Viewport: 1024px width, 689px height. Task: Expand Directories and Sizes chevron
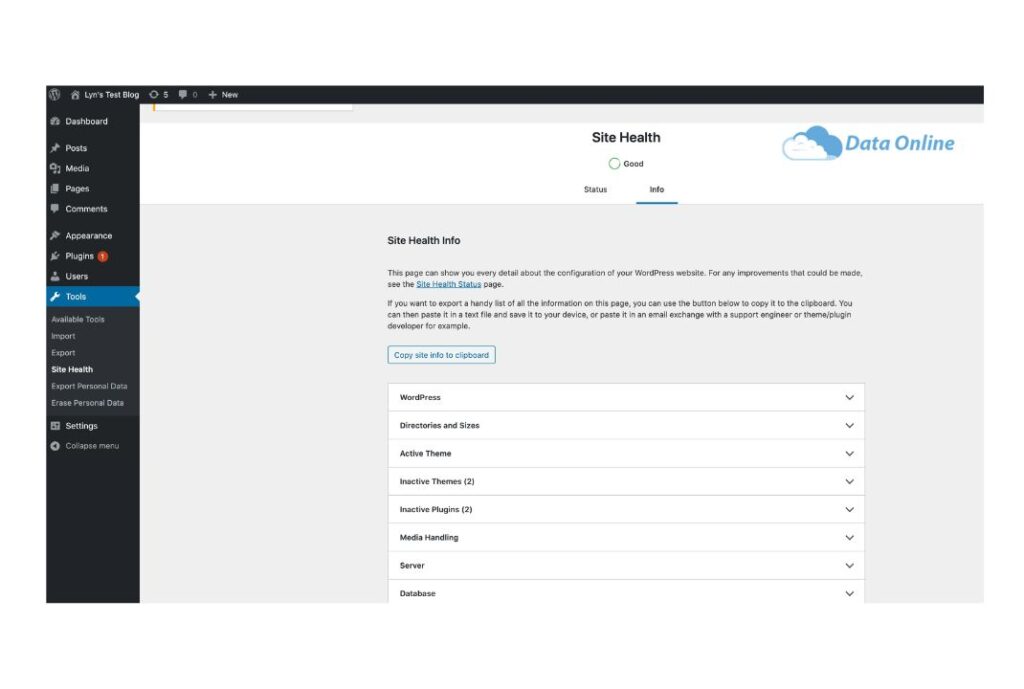coord(849,425)
